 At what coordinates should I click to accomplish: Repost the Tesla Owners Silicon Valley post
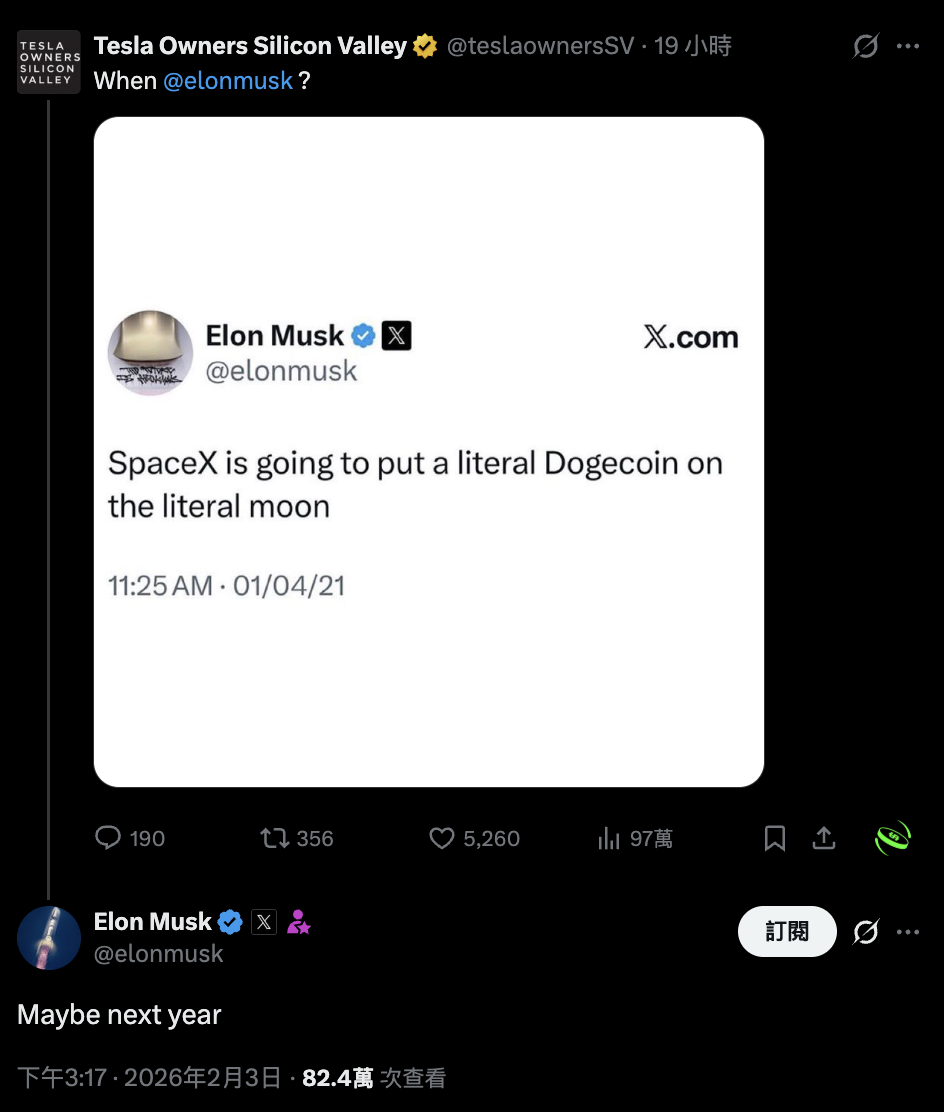274,838
